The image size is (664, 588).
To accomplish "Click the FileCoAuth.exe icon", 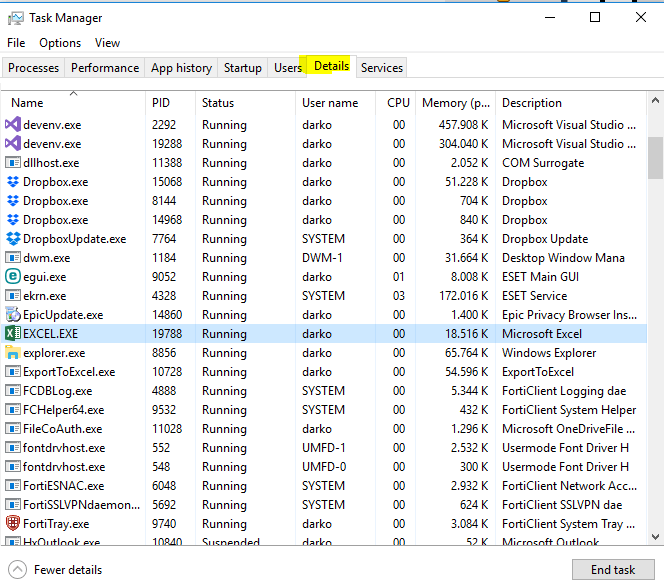I will coord(13,428).
